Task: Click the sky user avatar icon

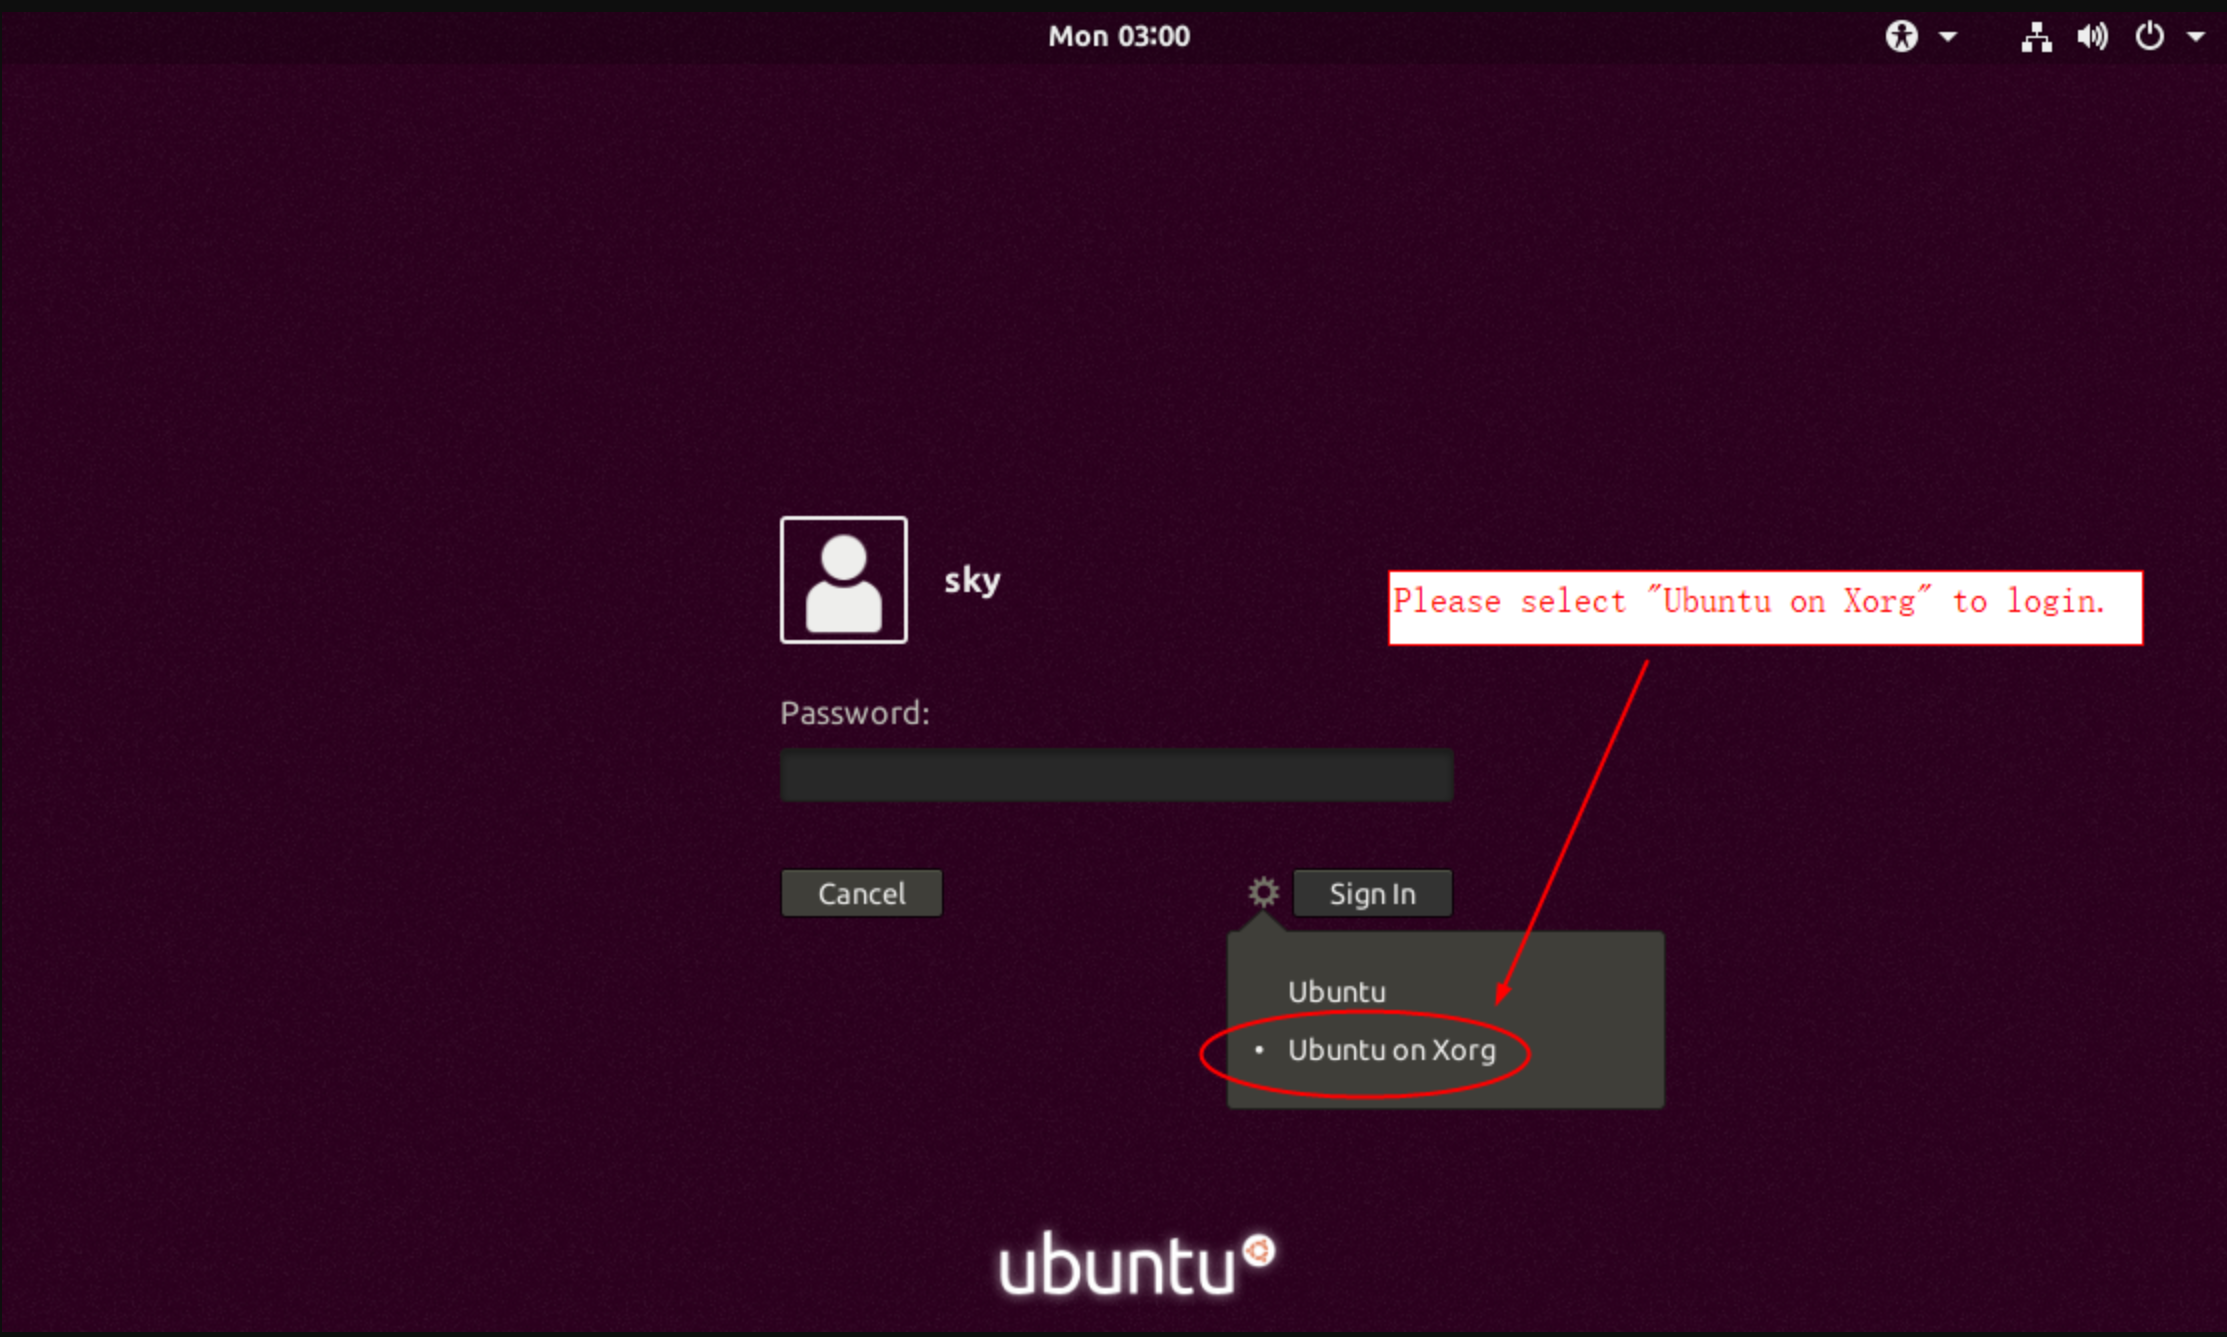Action: 843,581
